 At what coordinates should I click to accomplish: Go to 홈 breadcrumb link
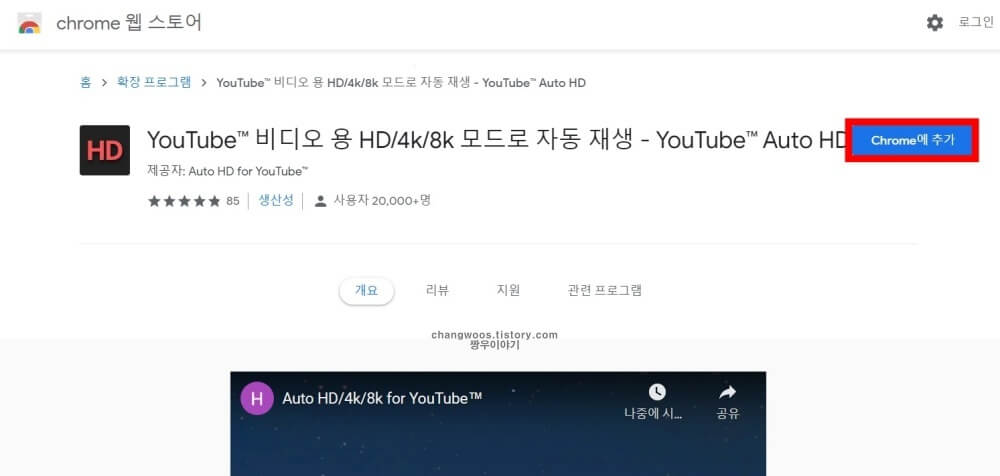point(85,82)
